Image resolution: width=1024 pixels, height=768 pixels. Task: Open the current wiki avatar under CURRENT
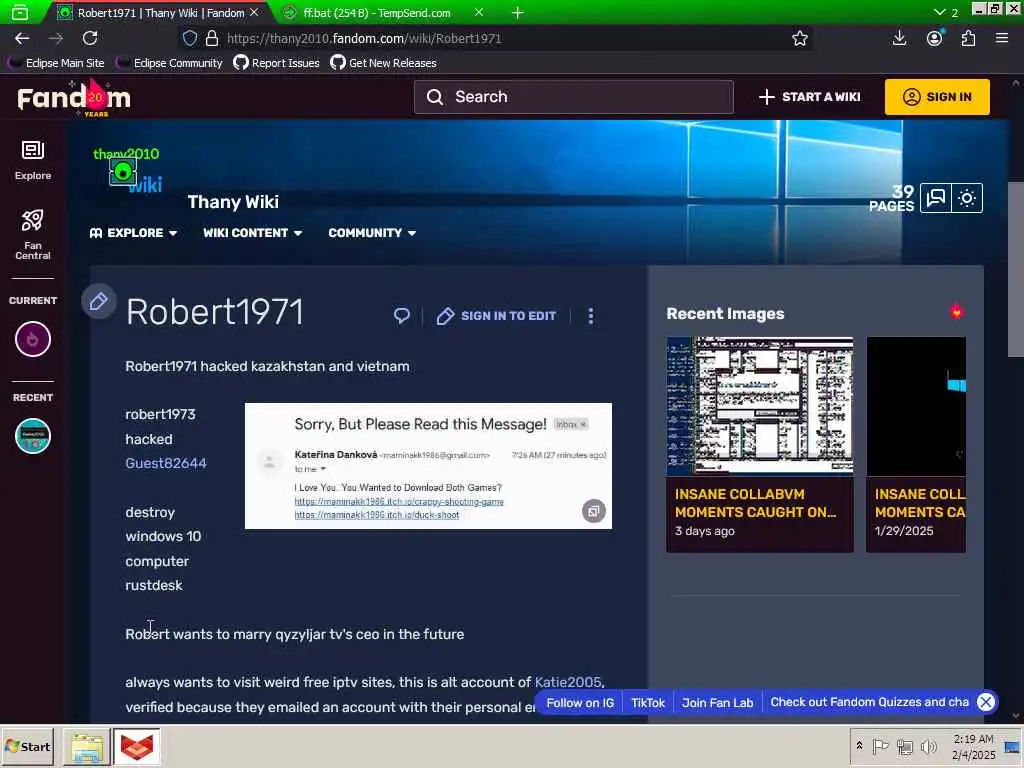(x=33, y=339)
